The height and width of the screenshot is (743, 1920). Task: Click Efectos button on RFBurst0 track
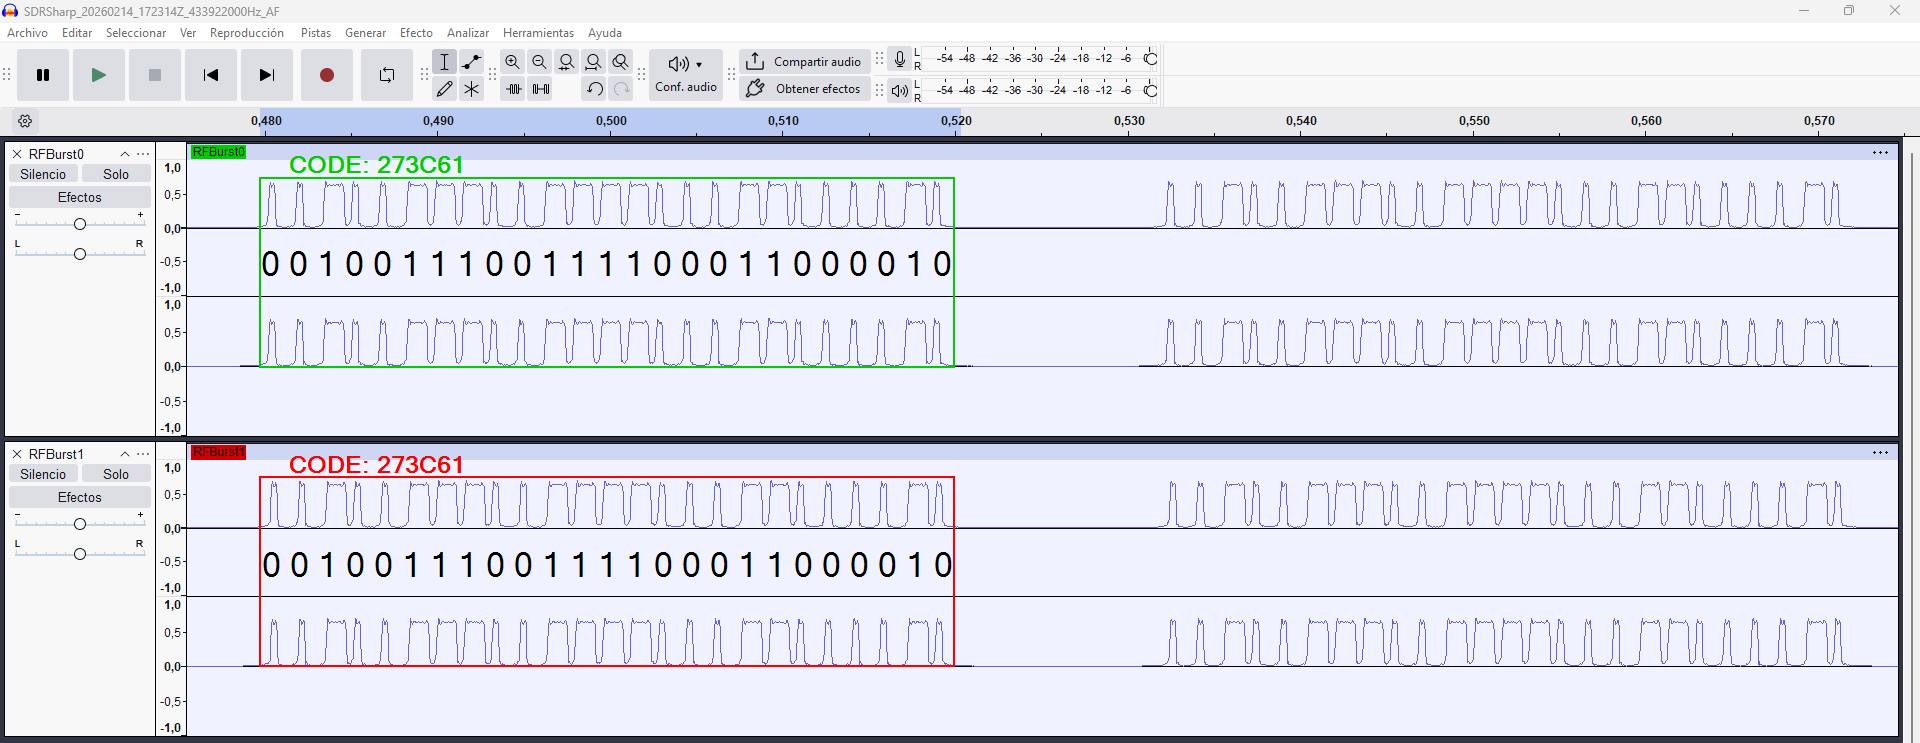click(x=79, y=197)
